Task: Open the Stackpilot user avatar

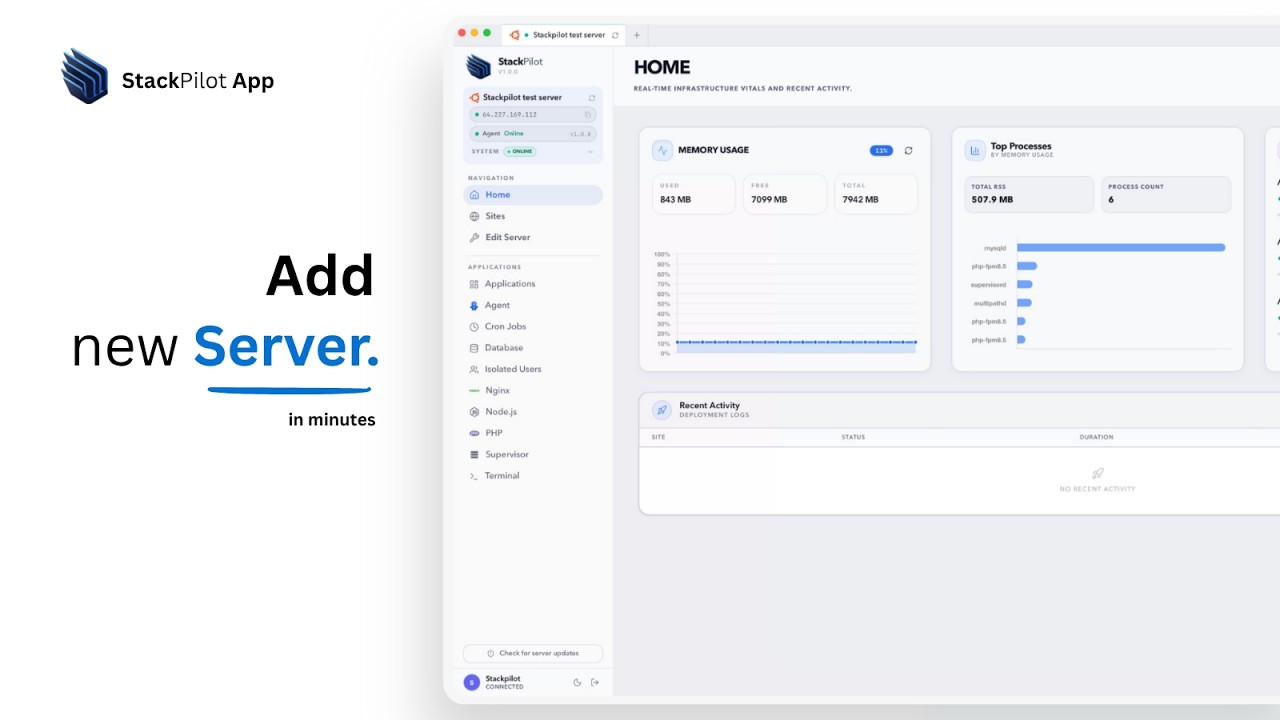Action: click(x=472, y=682)
